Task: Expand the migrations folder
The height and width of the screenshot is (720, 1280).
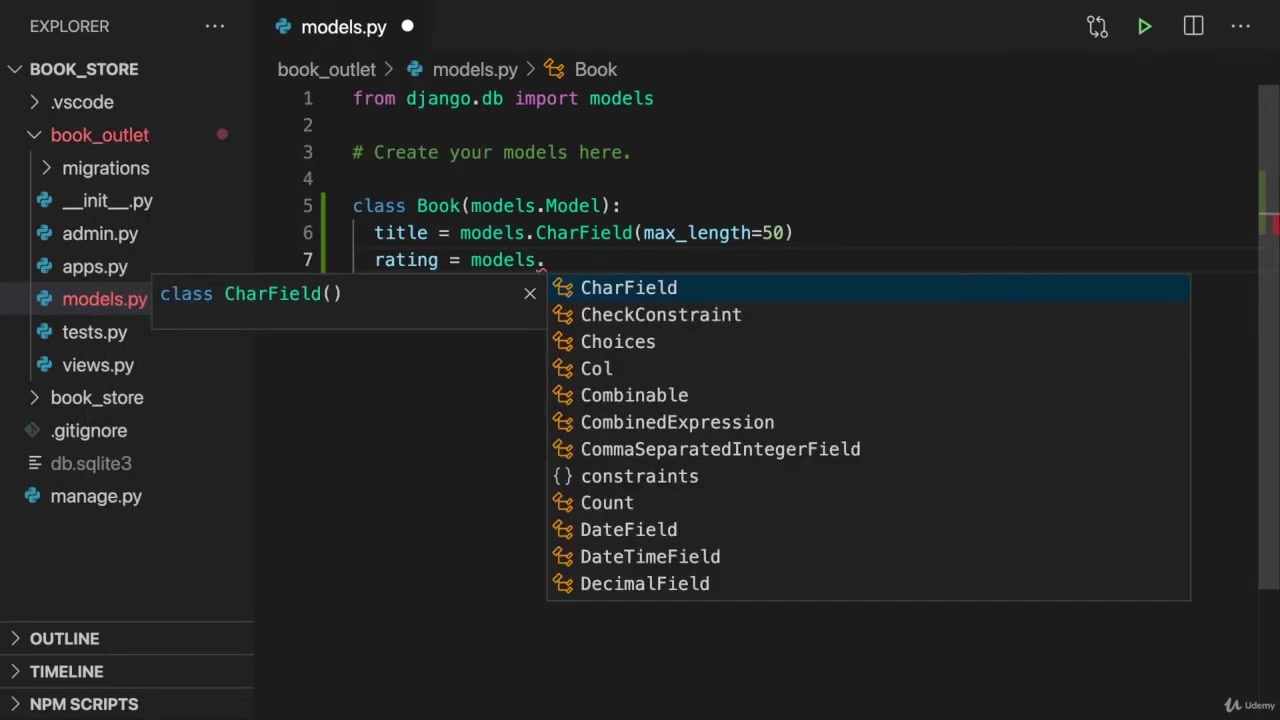Action: tap(46, 168)
